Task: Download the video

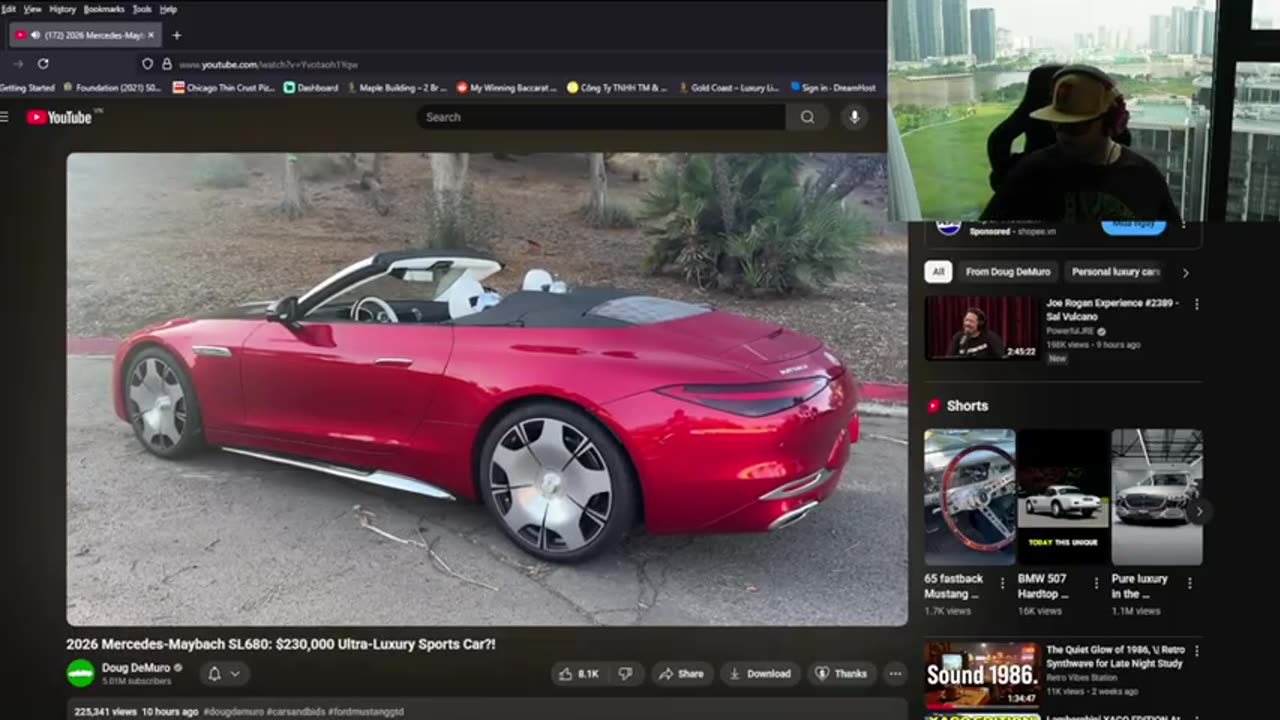Action: click(x=760, y=674)
